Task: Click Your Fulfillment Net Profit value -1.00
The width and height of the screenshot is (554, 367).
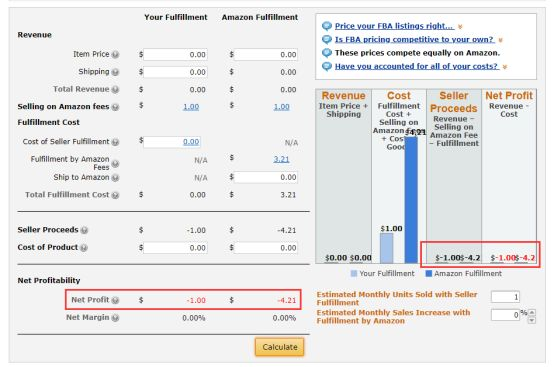Action: (196, 301)
